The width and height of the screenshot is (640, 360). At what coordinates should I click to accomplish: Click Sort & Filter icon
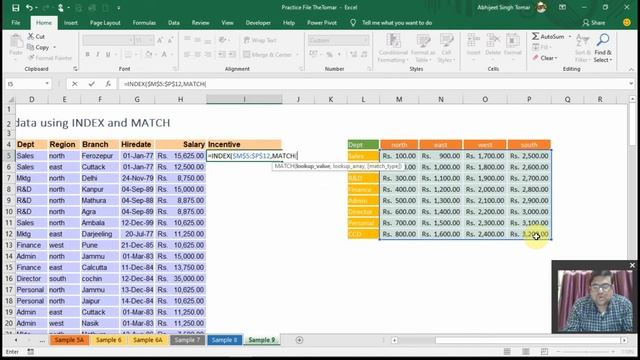coord(582,40)
